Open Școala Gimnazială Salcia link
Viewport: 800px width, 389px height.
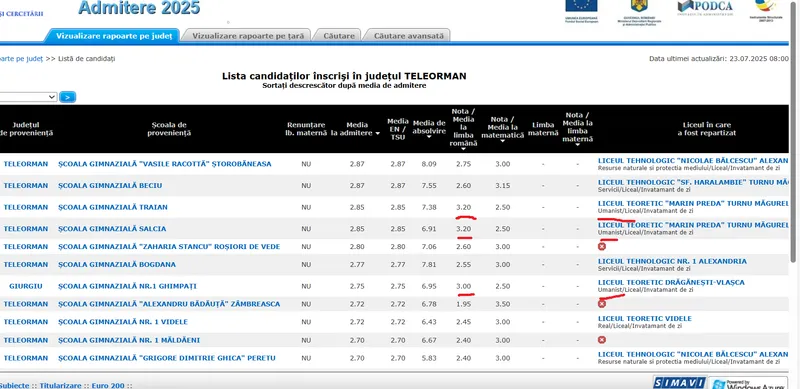[112, 229]
